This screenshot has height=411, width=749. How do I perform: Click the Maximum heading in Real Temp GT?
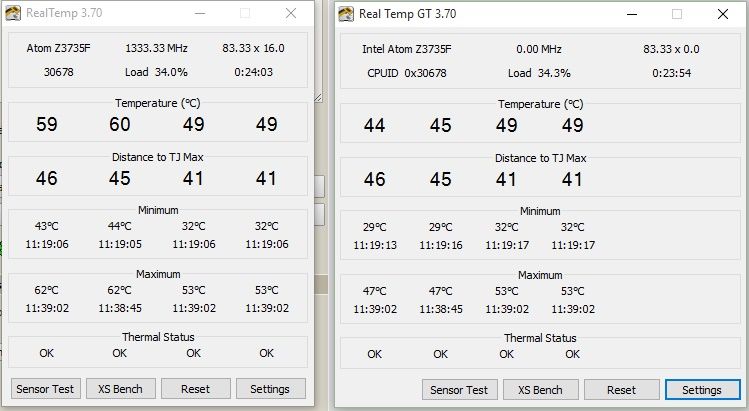(x=540, y=275)
